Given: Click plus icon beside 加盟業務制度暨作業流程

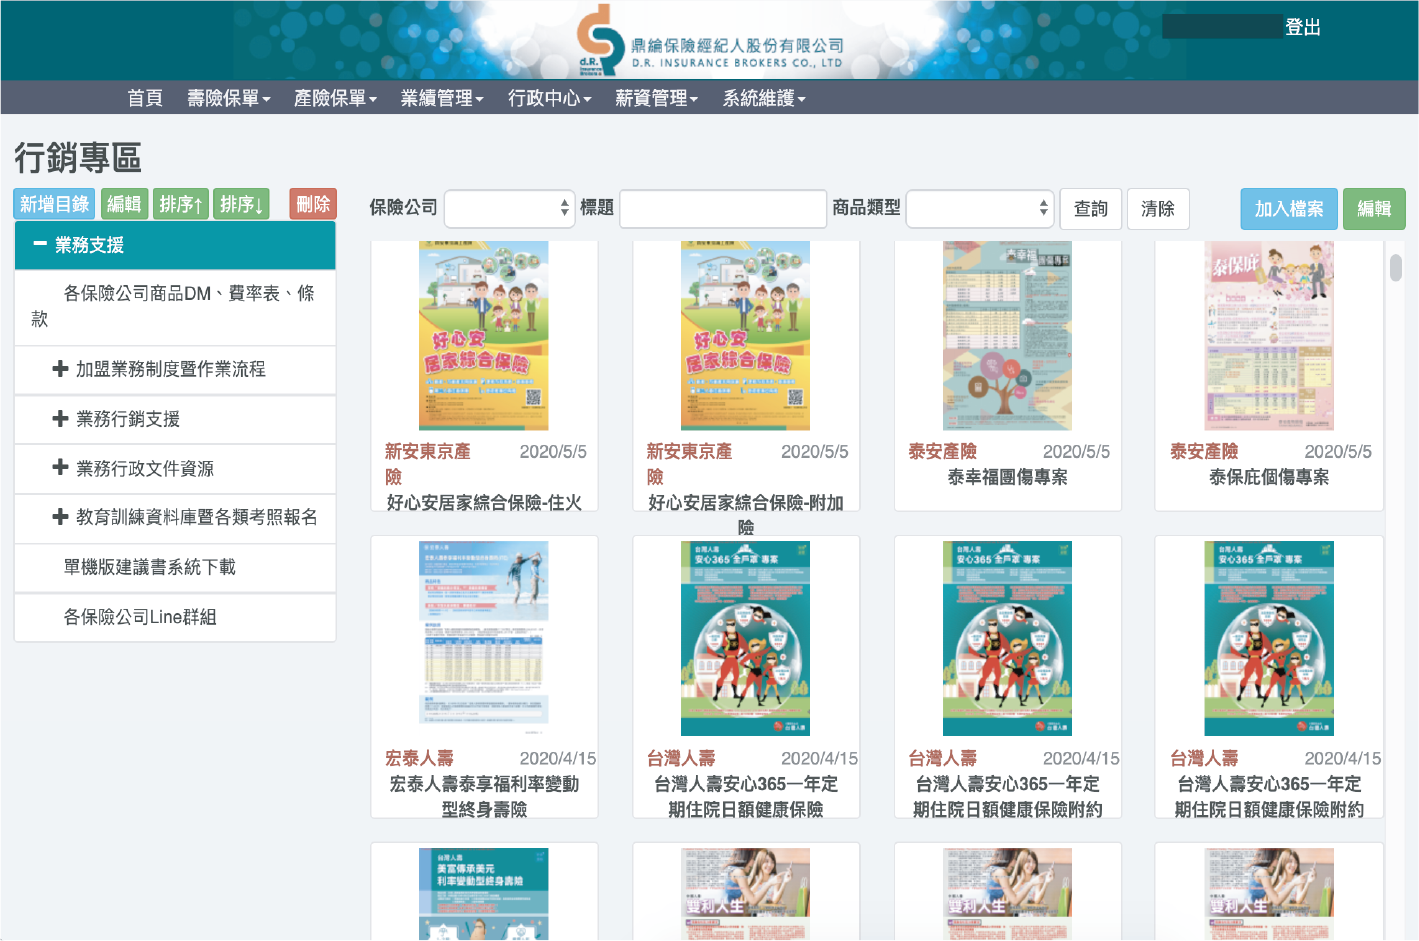Looking at the screenshot, I should click(x=60, y=369).
